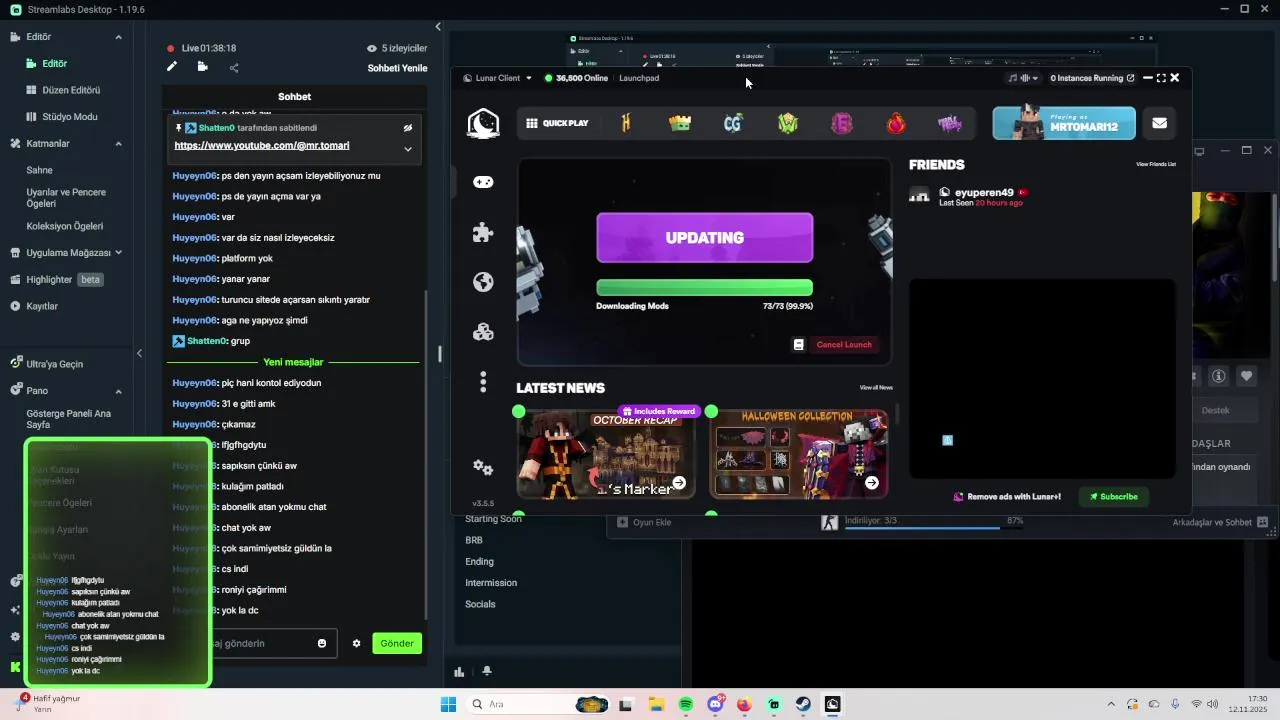Open Koleksiyon Öğeleri in sidebar
This screenshot has height=720, width=1280.
click(x=65, y=226)
